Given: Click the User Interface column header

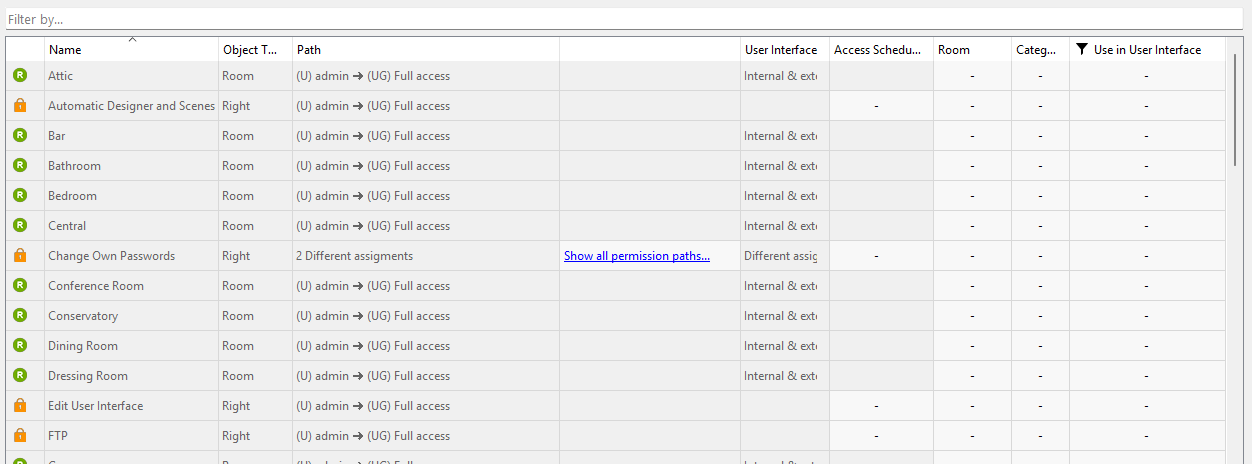Looking at the screenshot, I should point(783,49).
